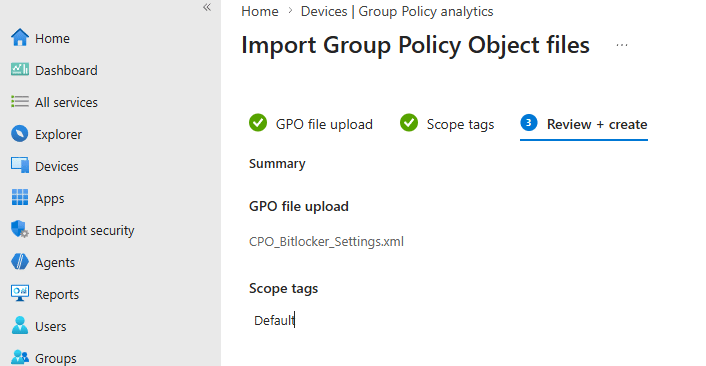The height and width of the screenshot is (366, 706).
Task: Click the green check beside GPO file upload
Action: point(258,122)
